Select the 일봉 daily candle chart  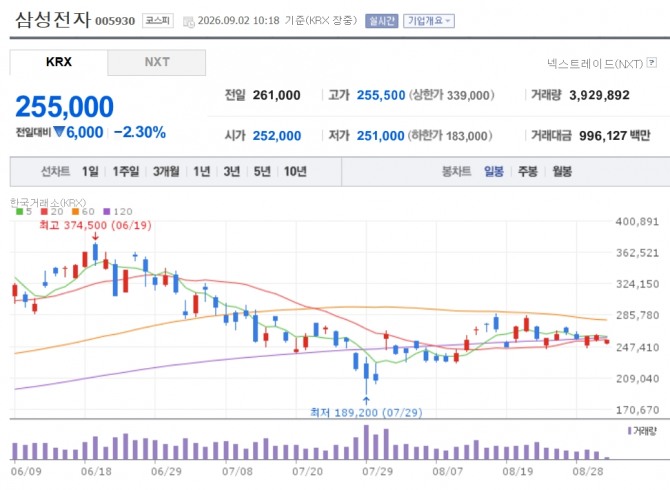pyautogui.click(x=494, y=172)
